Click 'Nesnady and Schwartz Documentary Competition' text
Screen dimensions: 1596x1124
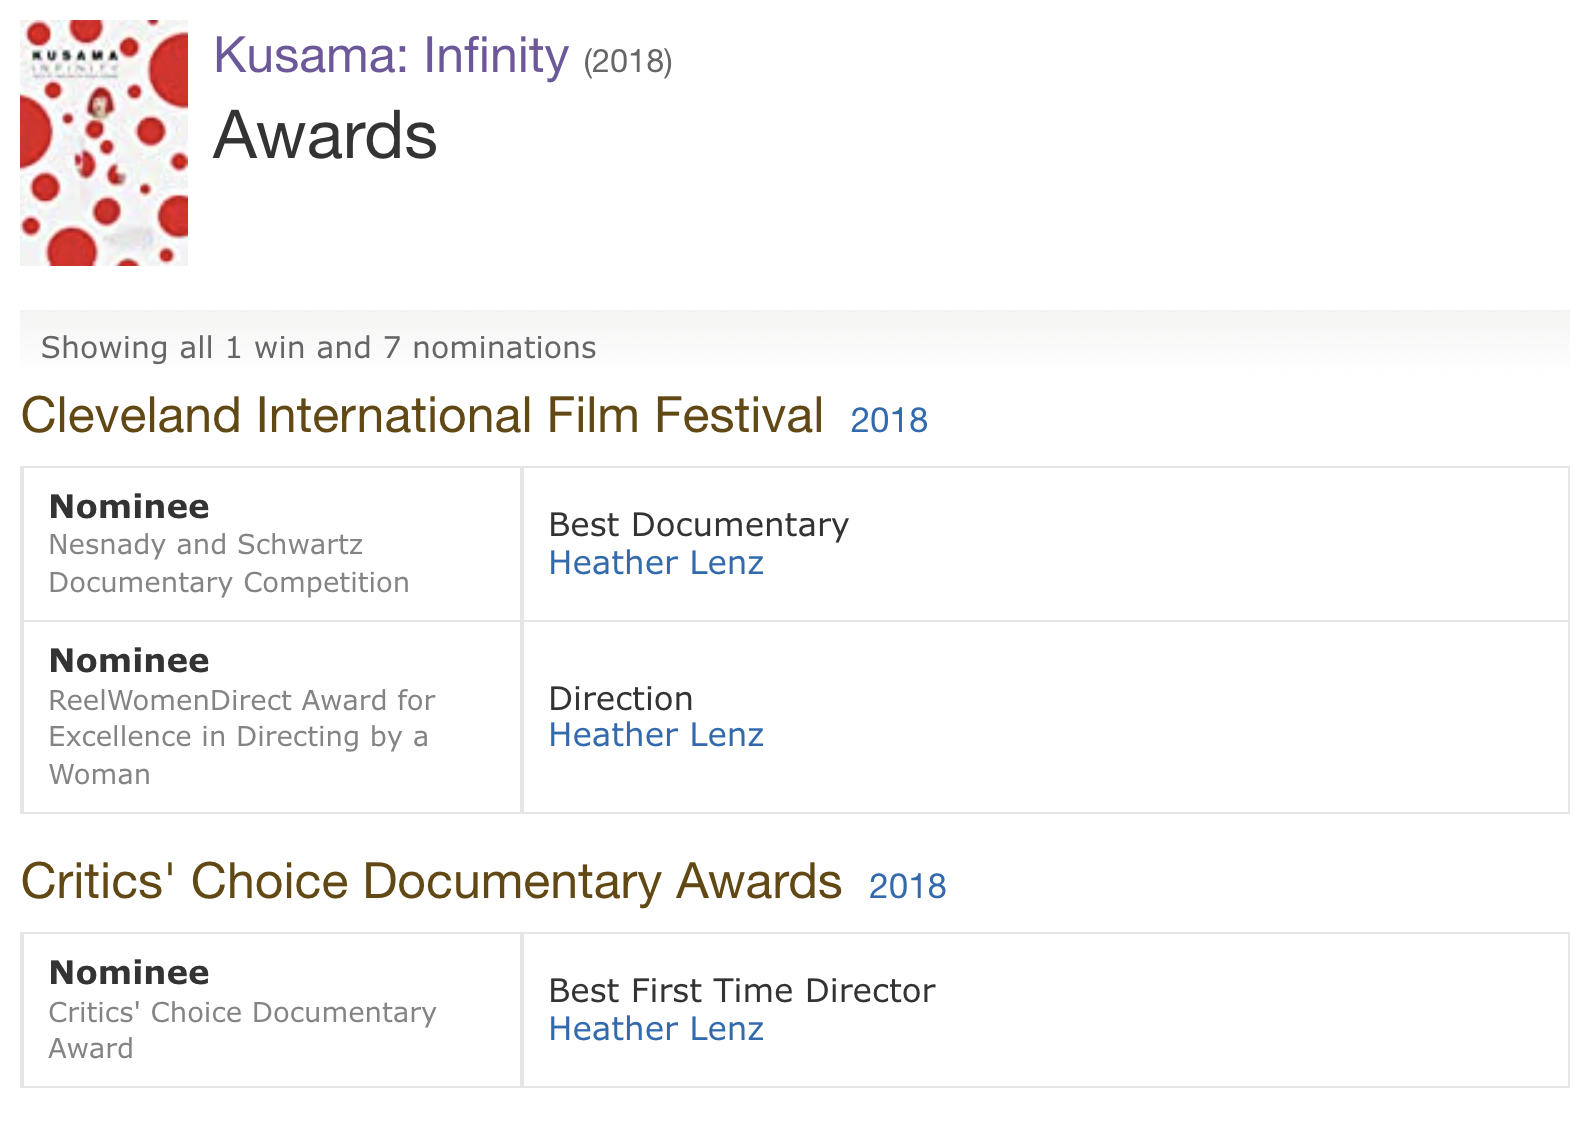(x=229, y=563)
